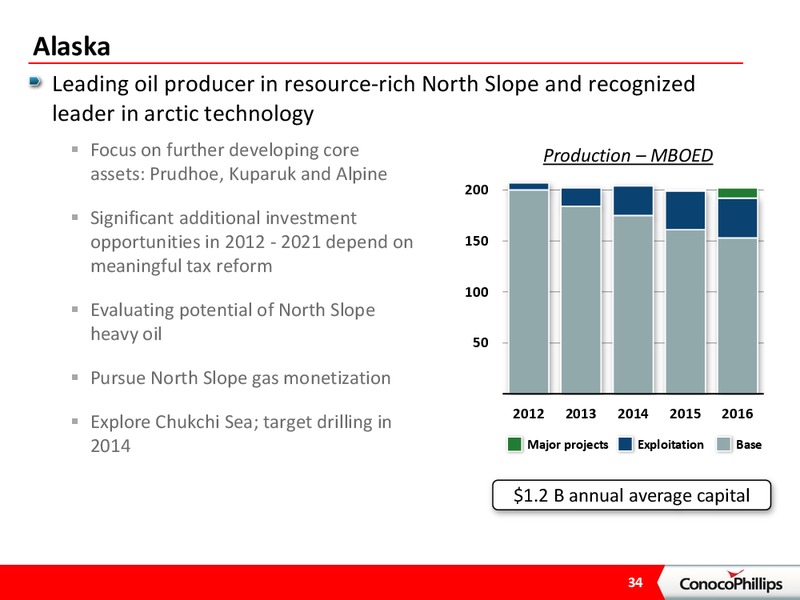Click 'Pursue North Slope gas monetization' text
The width and height of the screenshot is (800, 600).
240,378
